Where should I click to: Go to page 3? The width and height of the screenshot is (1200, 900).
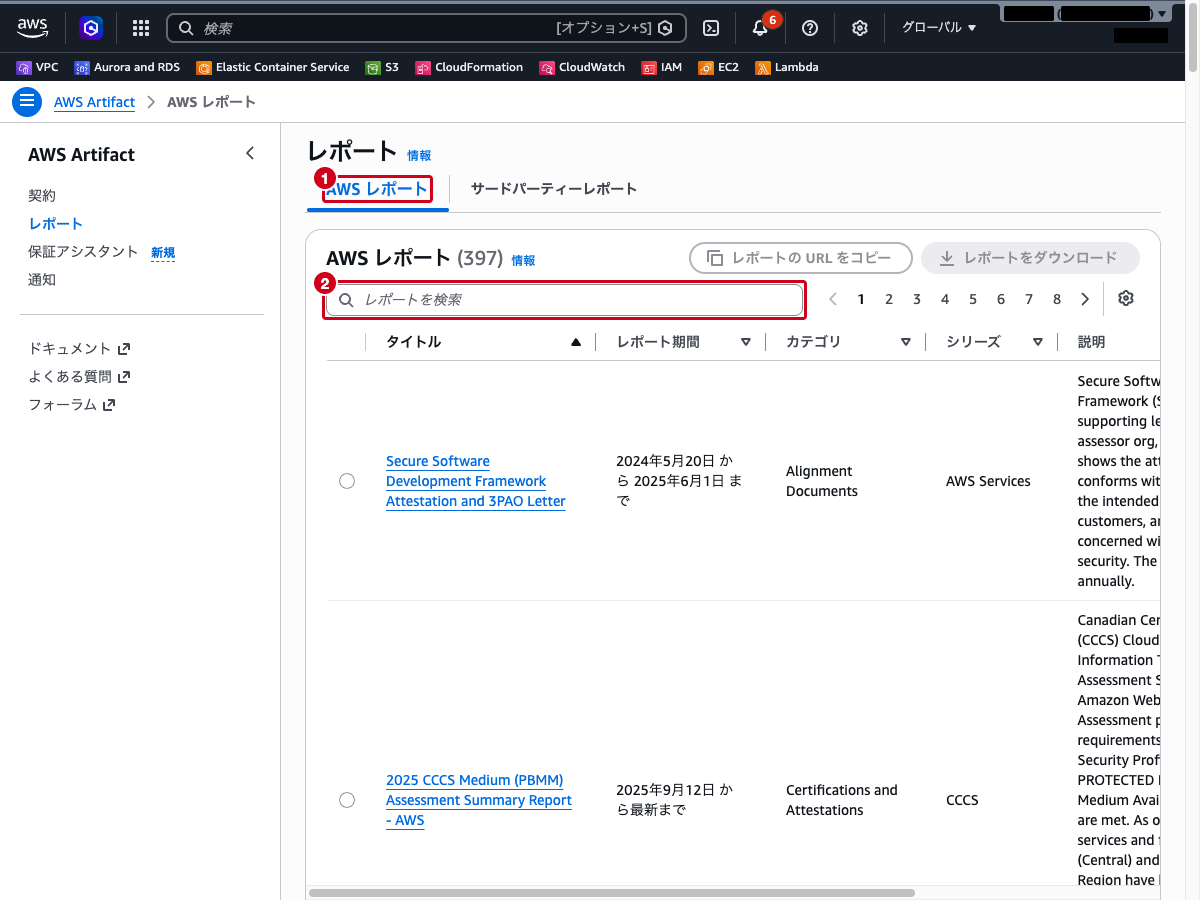(917, 299)
